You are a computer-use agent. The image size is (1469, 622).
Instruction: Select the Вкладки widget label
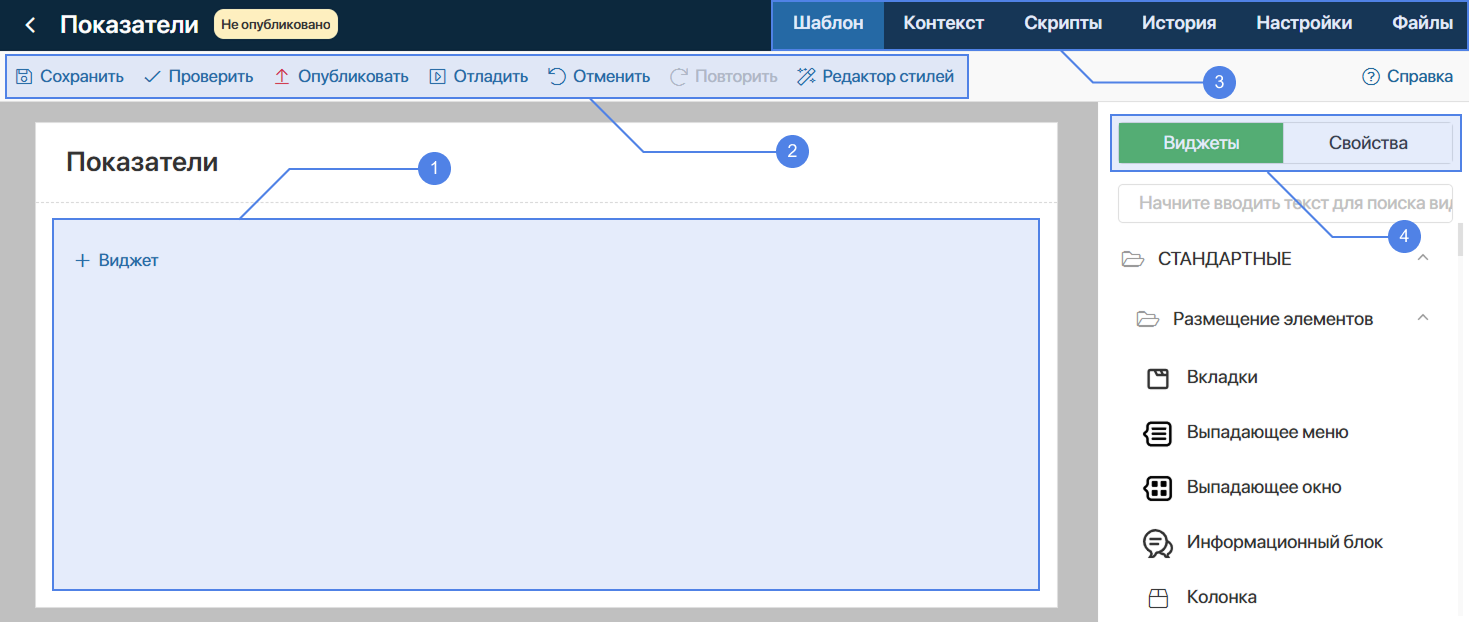1222,377
